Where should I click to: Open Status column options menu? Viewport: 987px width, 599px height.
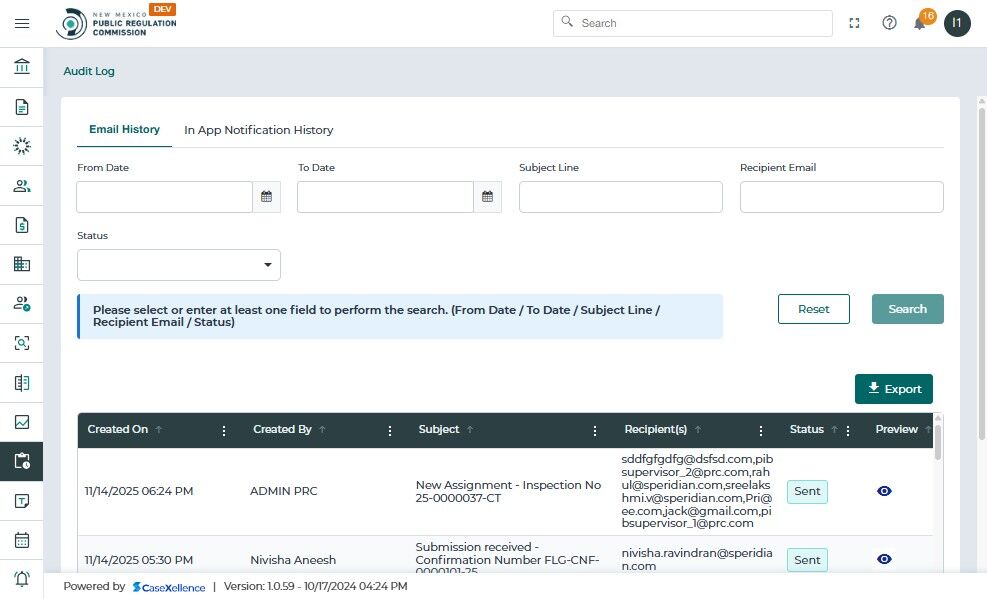[848, 430]
